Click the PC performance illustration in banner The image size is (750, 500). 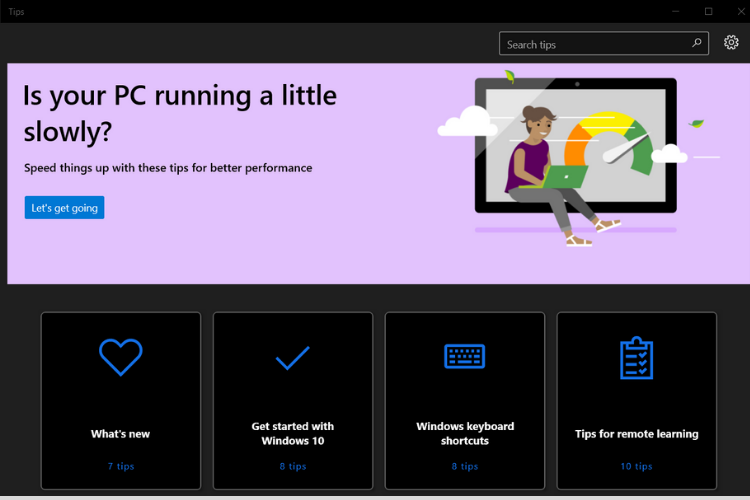[578, 158]
